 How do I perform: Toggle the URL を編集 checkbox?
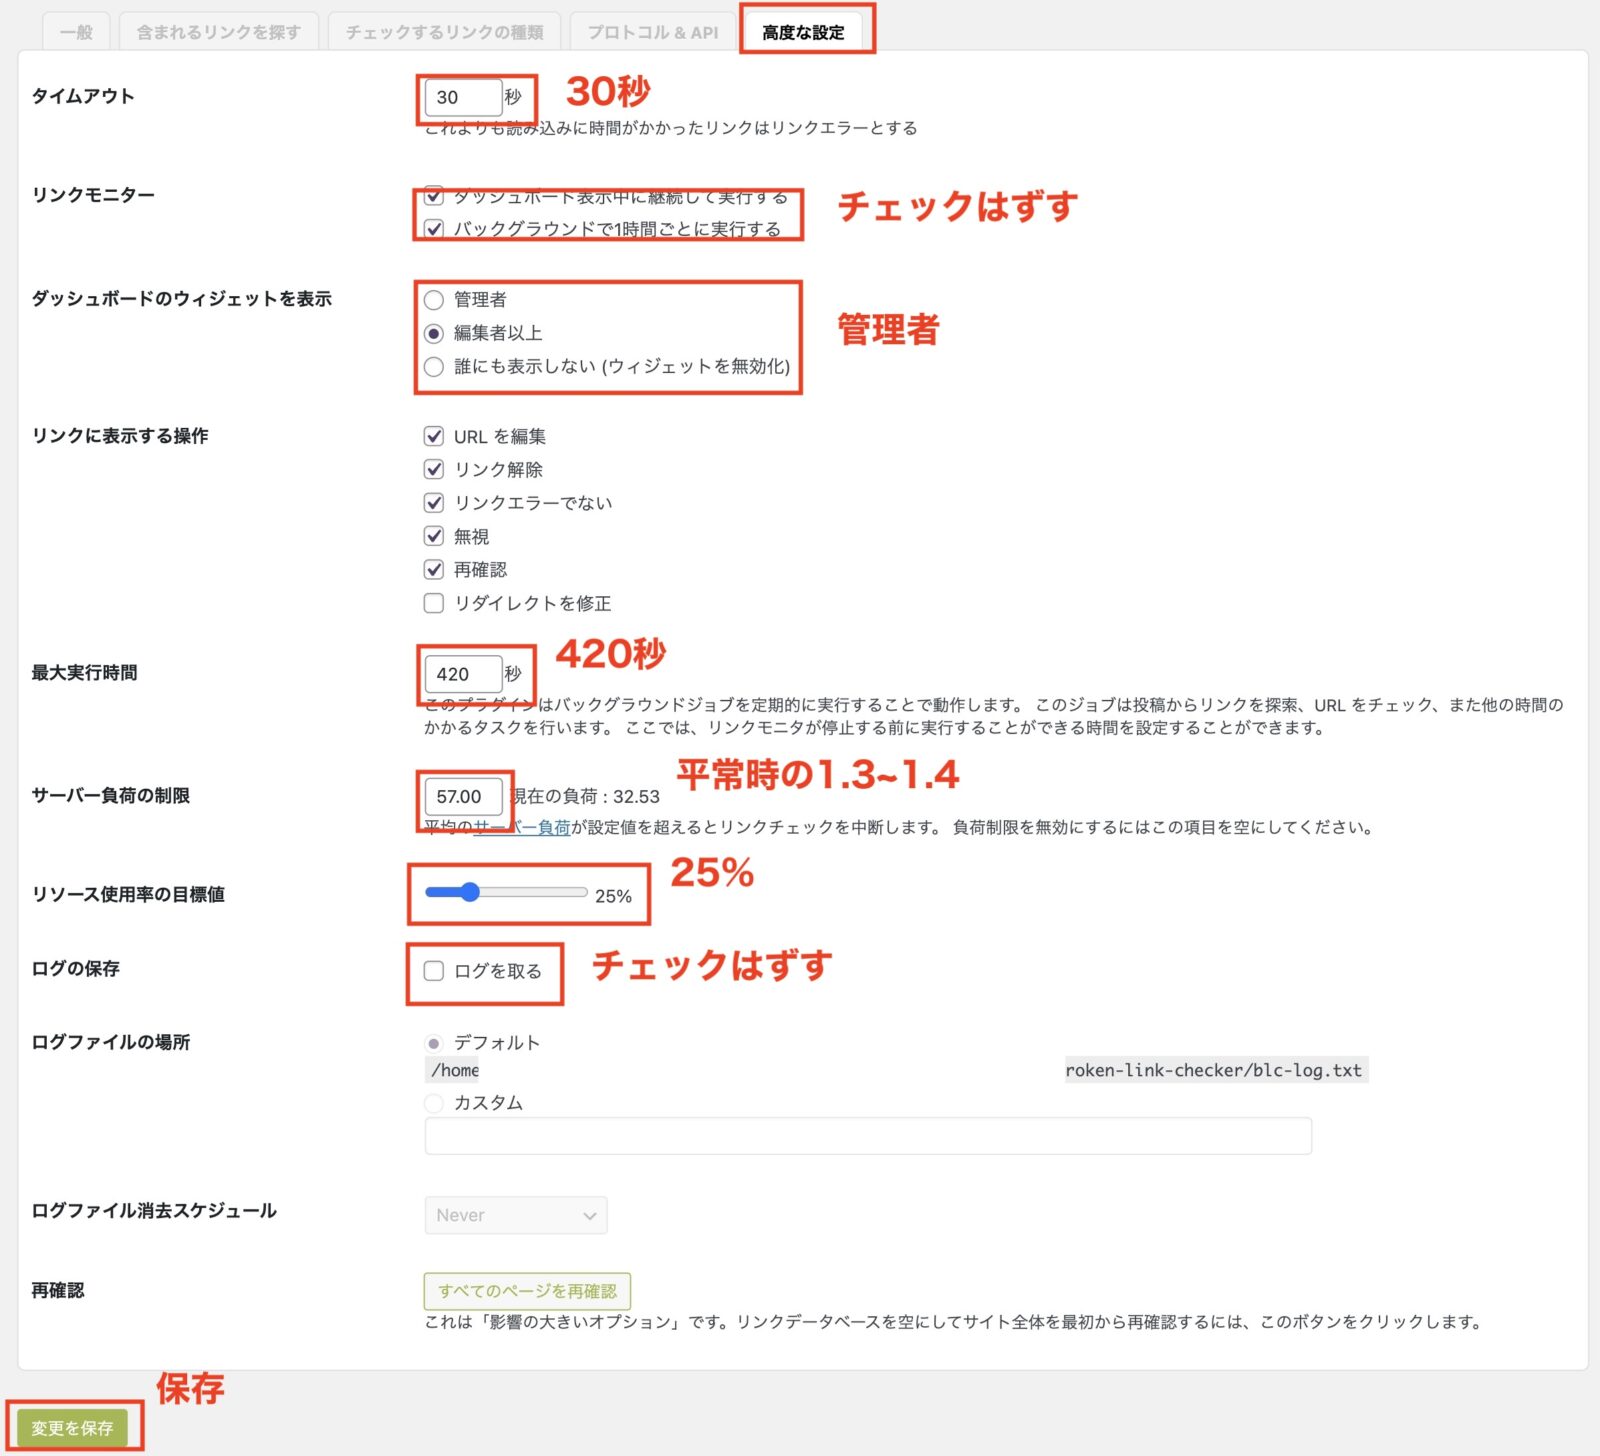tap(434, 436)
